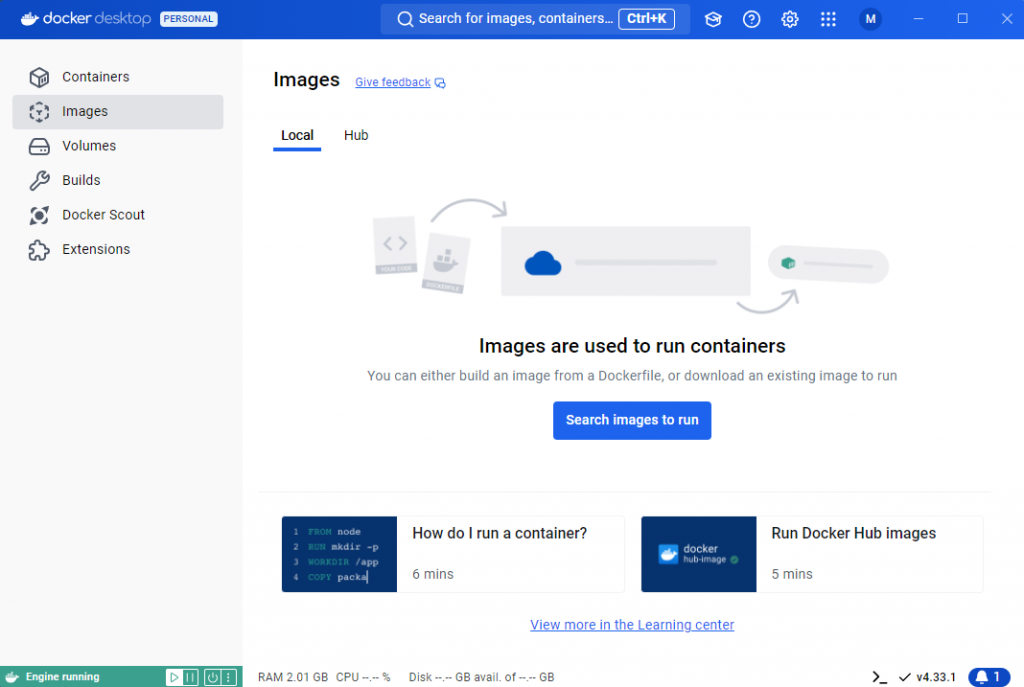Click the Ctrl+K shortcut badge
The height and width of the screenshot is (687, 1024).
point(647,19)
